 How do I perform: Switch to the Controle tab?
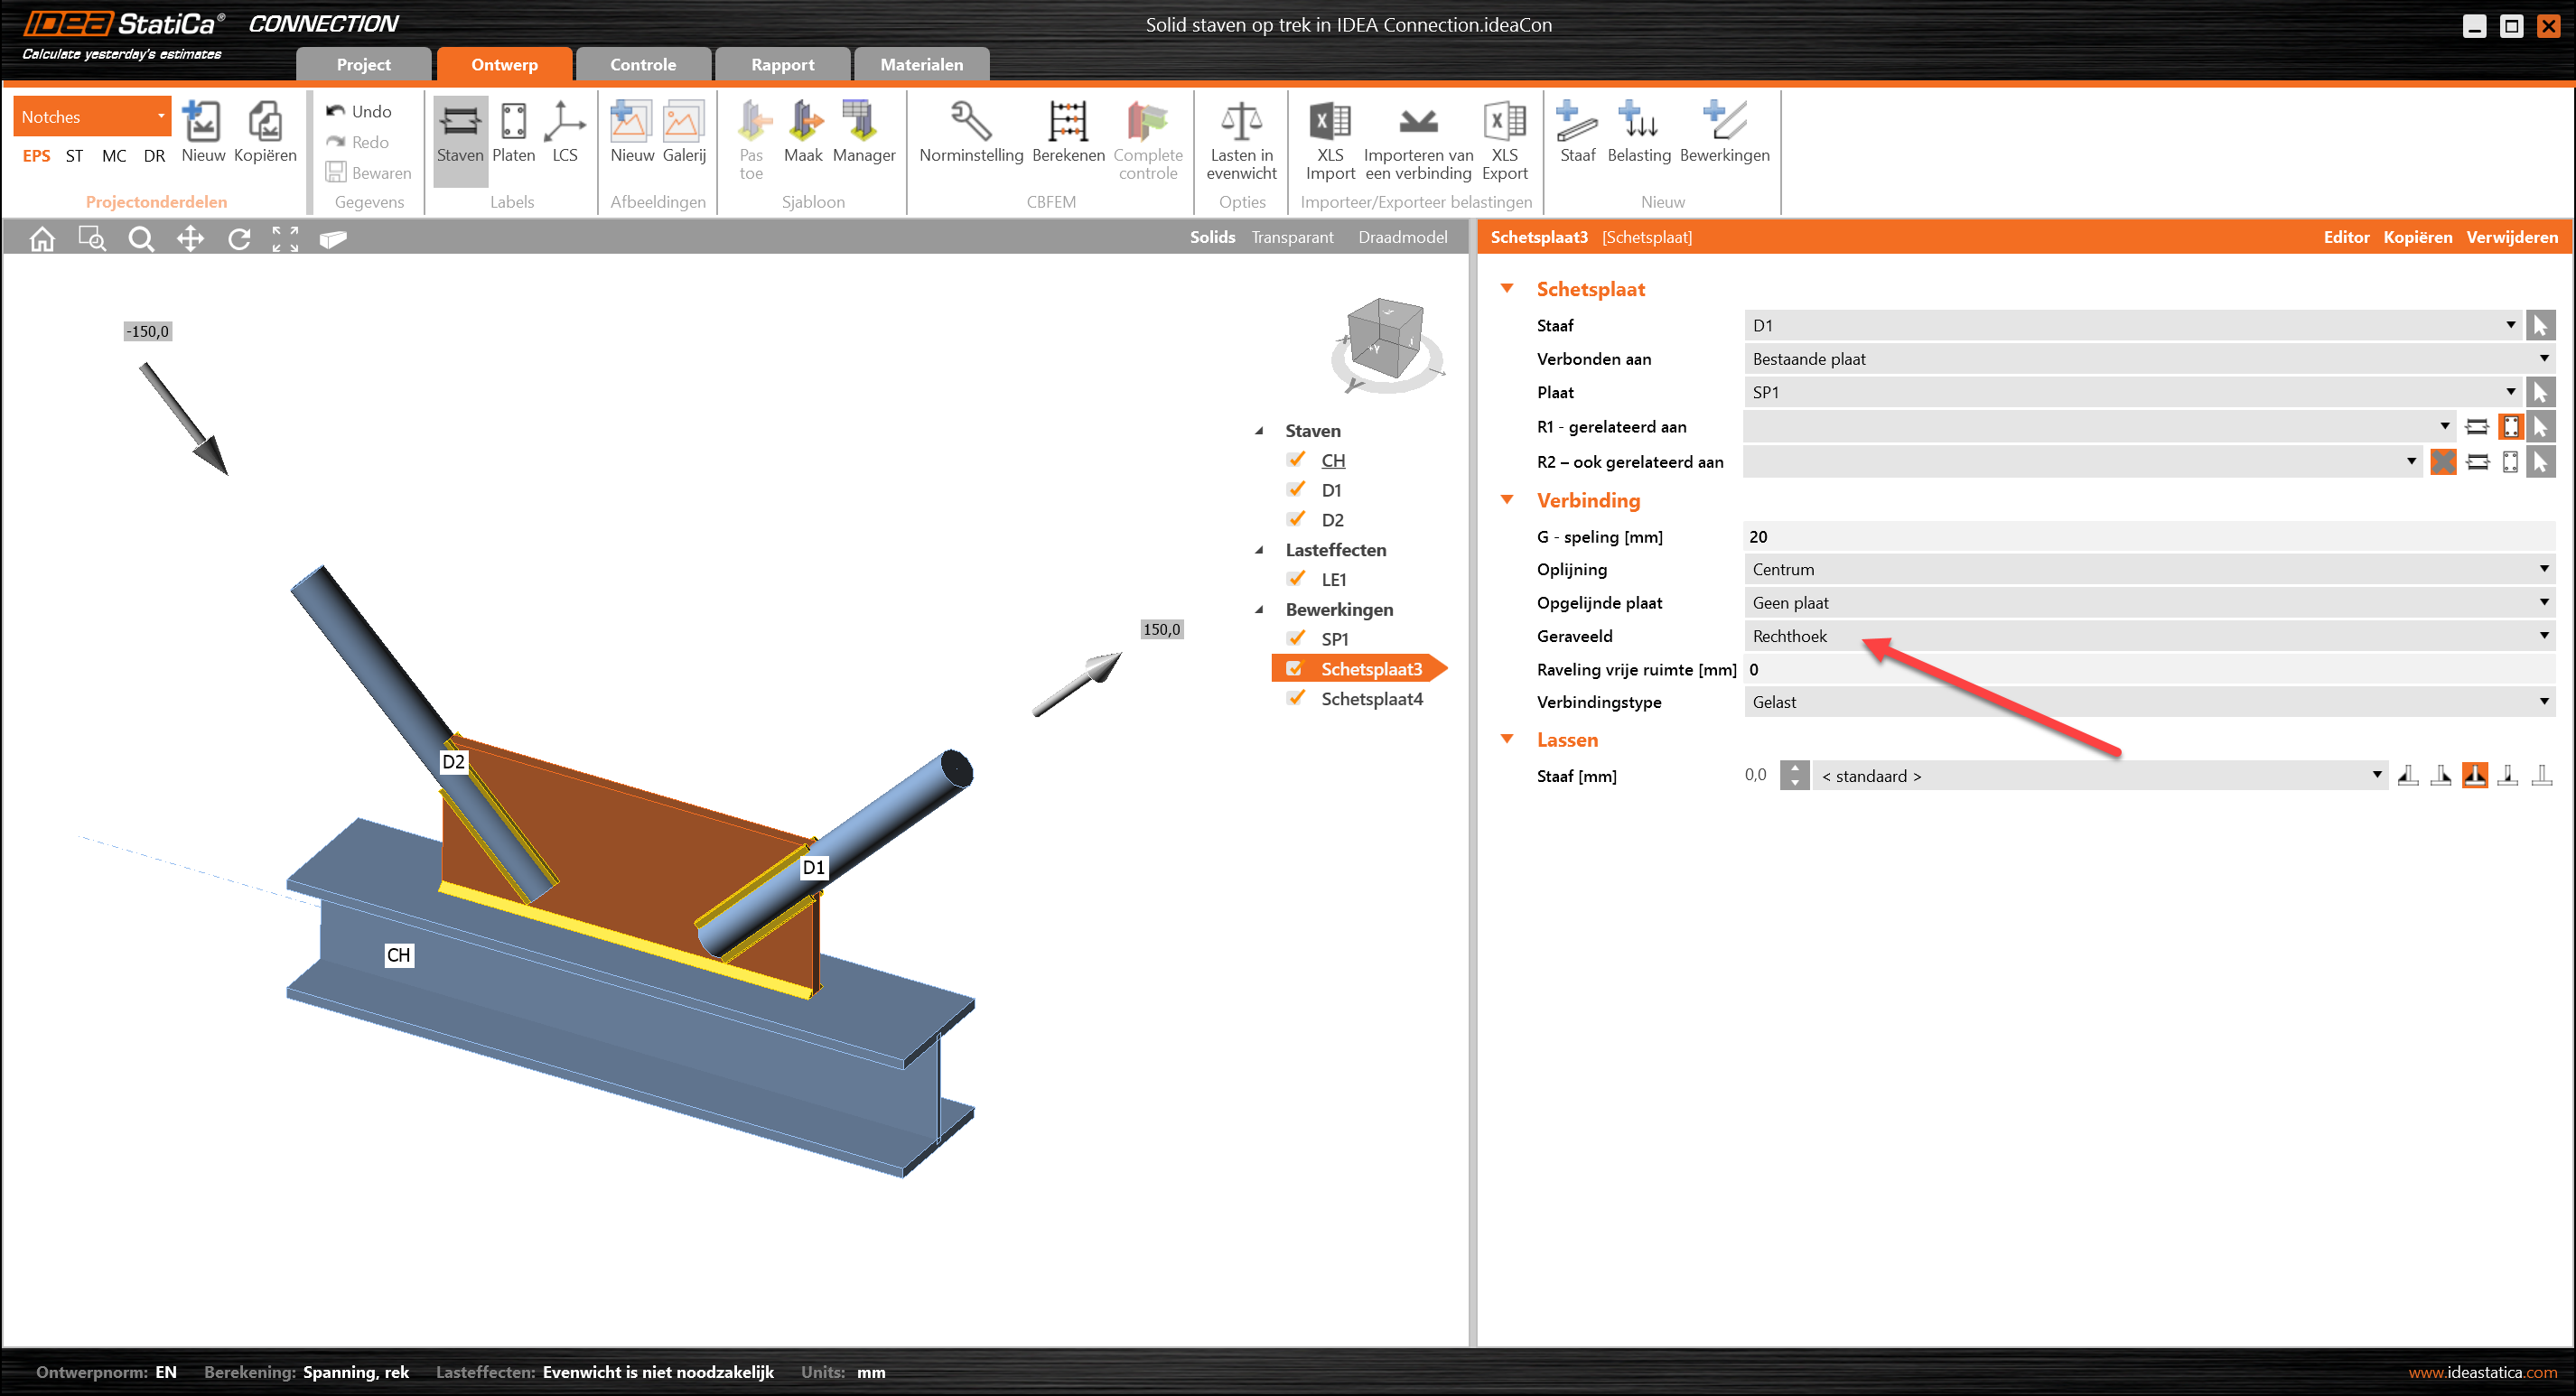pyautogui.click(x=643, y=65)
